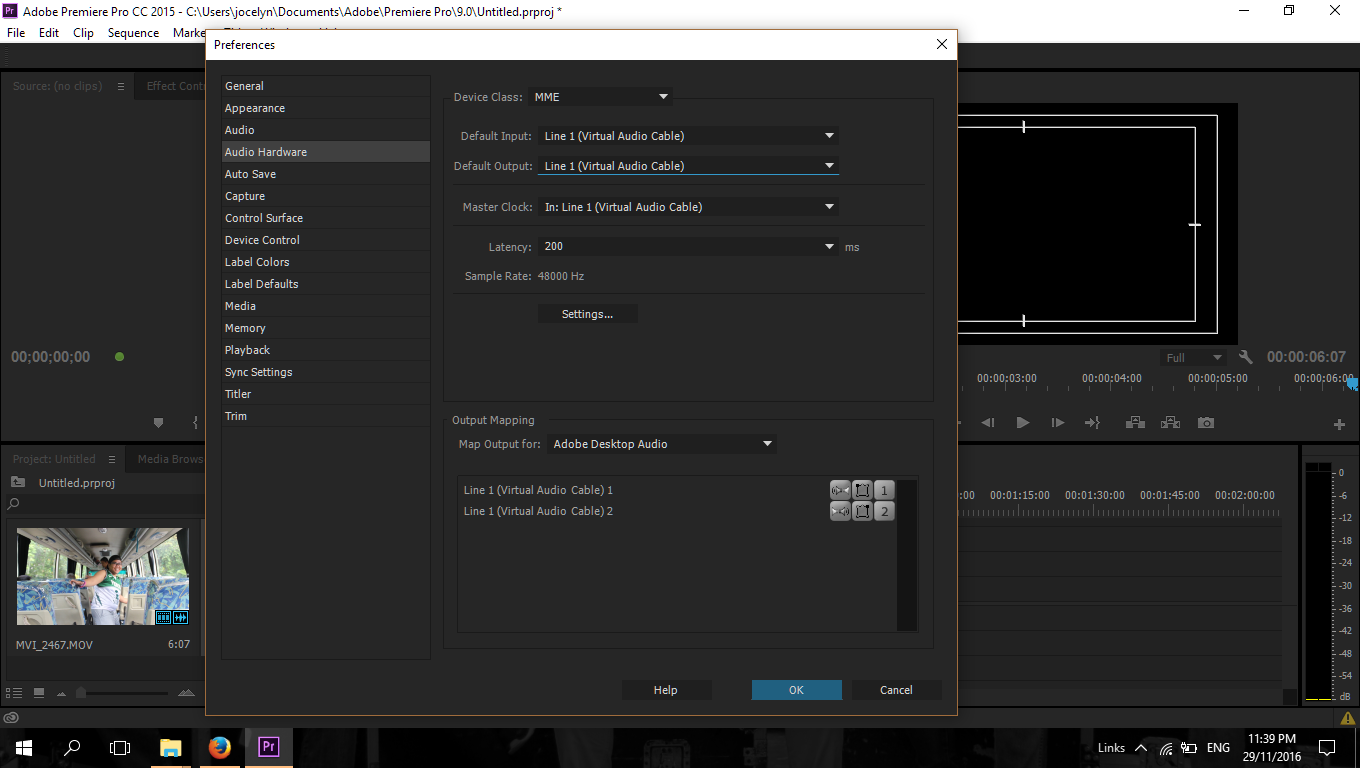This screenshot has width=1360, height=768.
Task: Switch Project panel to List View
Action: (x=14, y=692)
